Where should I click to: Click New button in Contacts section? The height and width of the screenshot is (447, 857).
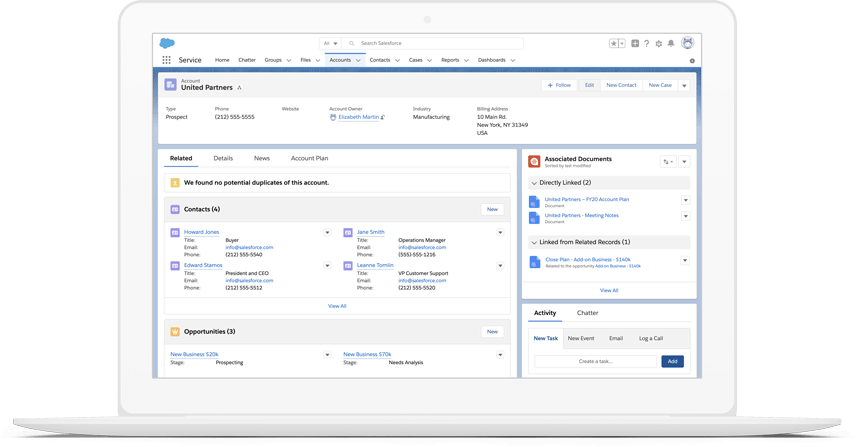pos(492,210)
